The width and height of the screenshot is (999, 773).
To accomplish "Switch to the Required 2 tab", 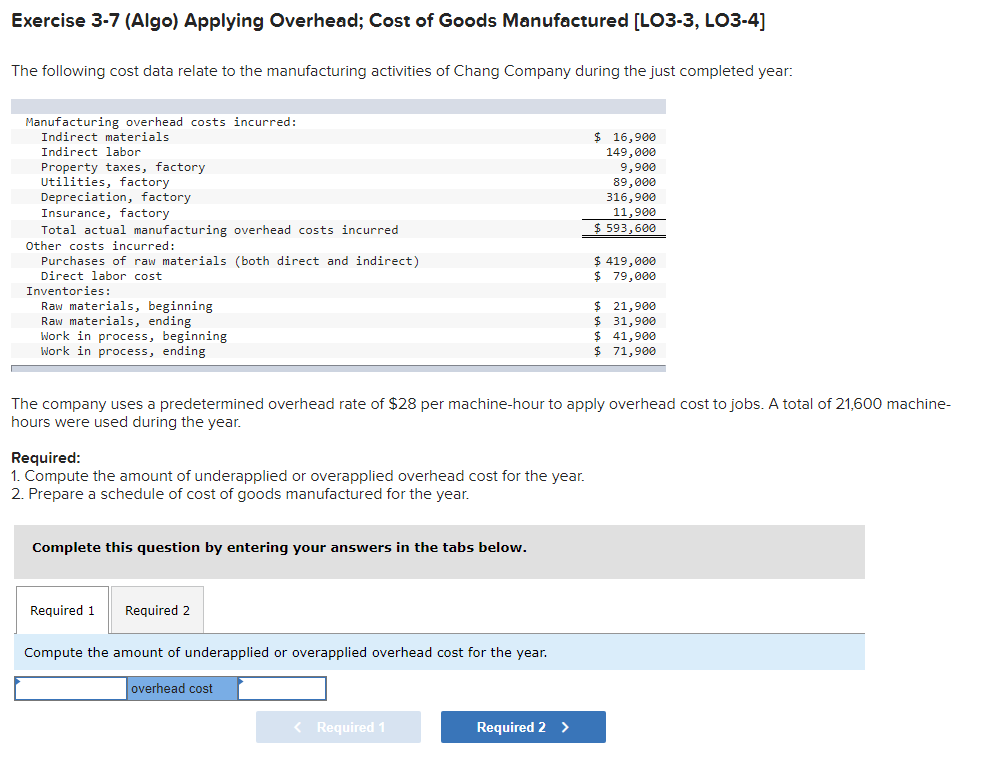I will pyautogui.click(x=156, y=610).
